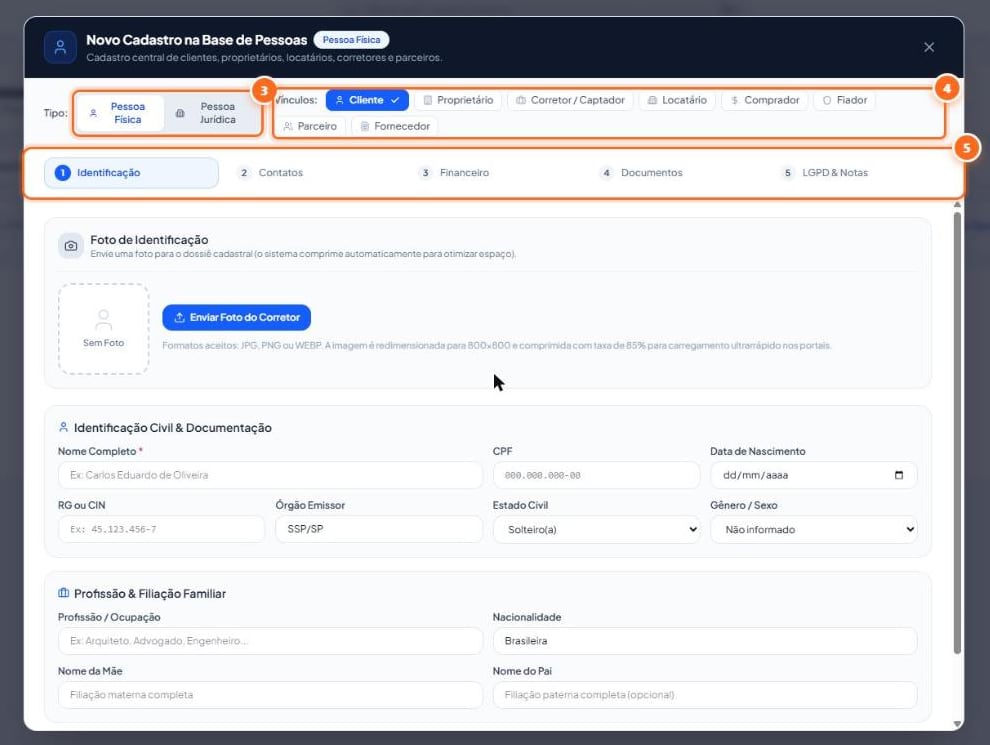Open the Gênero / Sexo dropdown
Screen dimensions: 990x745
(x=814, y=529)
